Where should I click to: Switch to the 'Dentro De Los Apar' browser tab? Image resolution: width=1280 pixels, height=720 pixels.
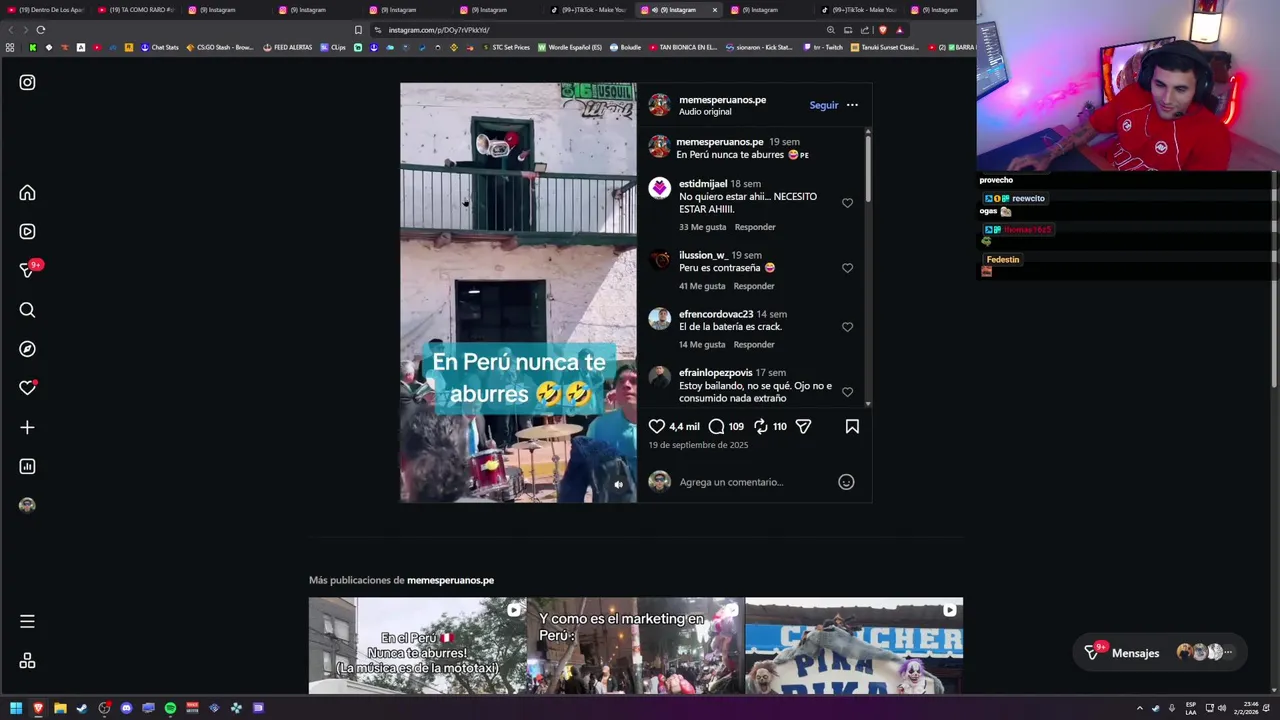point(44,10)
